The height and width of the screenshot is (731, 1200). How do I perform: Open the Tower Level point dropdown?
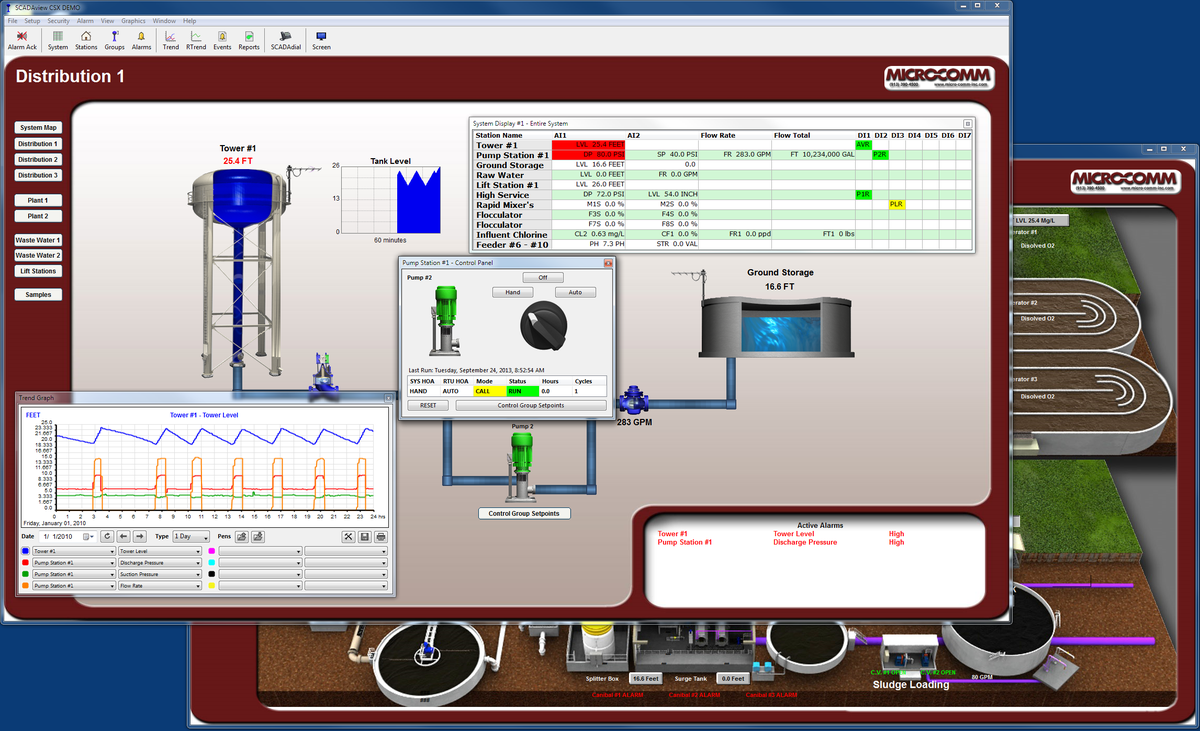[160, 551]
